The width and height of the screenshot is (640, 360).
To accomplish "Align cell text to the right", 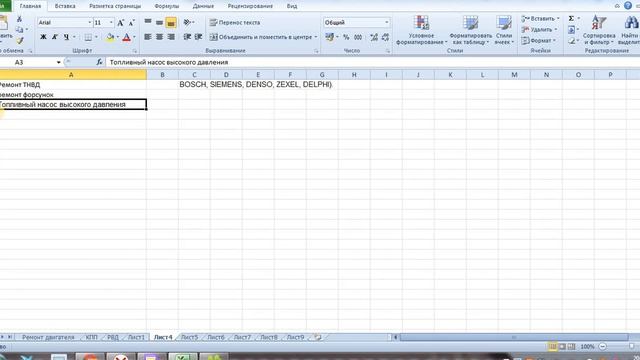I will coord(171,37).
